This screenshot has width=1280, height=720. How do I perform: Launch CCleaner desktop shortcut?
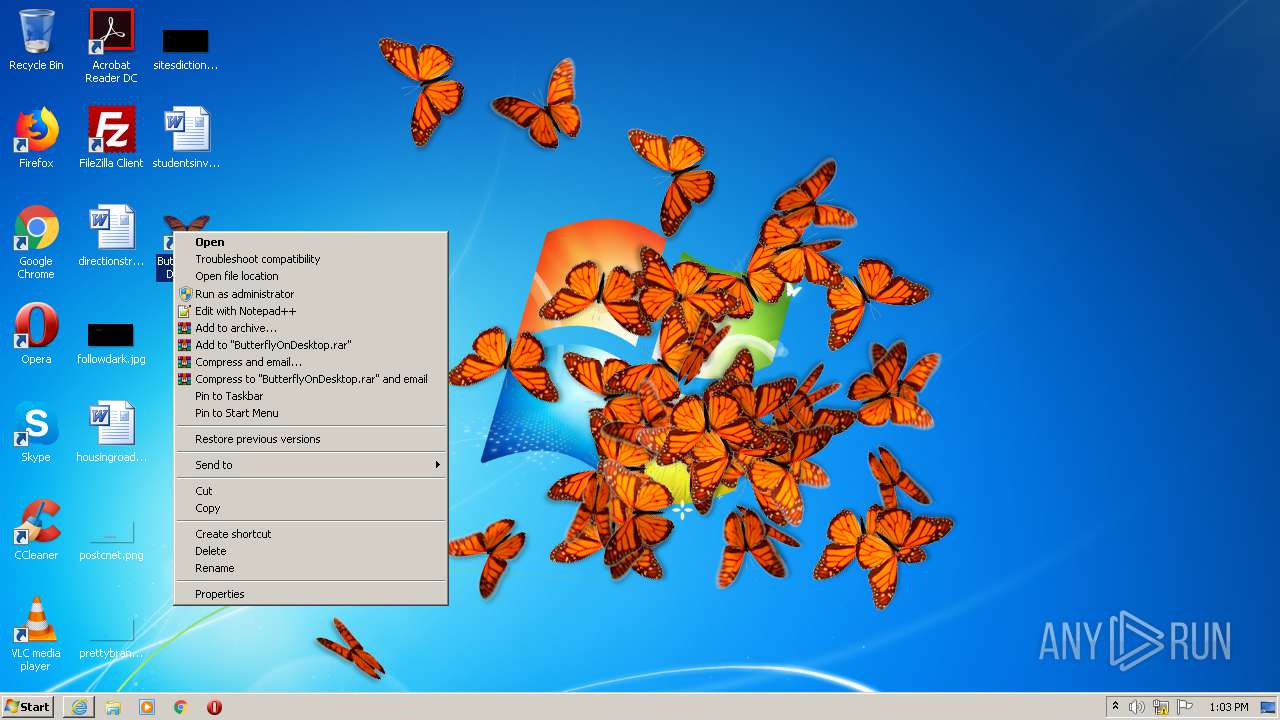coord(36,530)
